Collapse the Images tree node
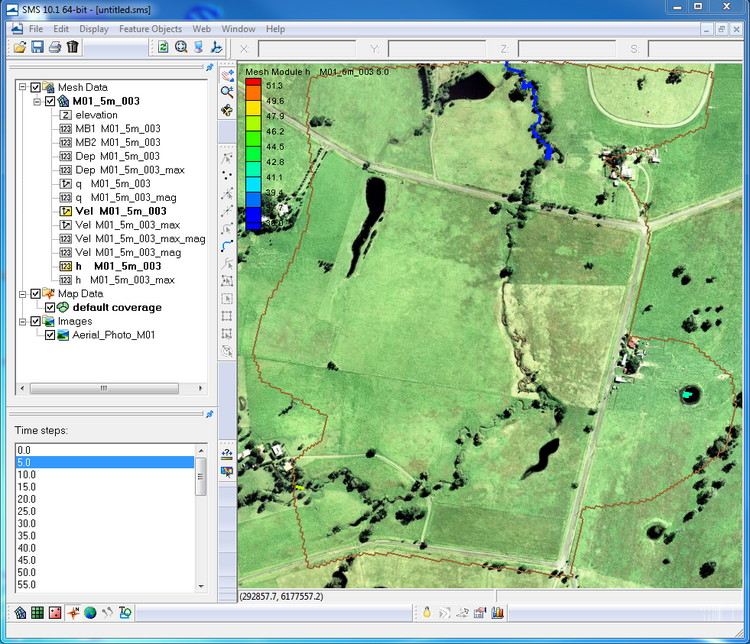Image resolution: width=750 pixels, height=644 pixels. [x=22, y=321]
